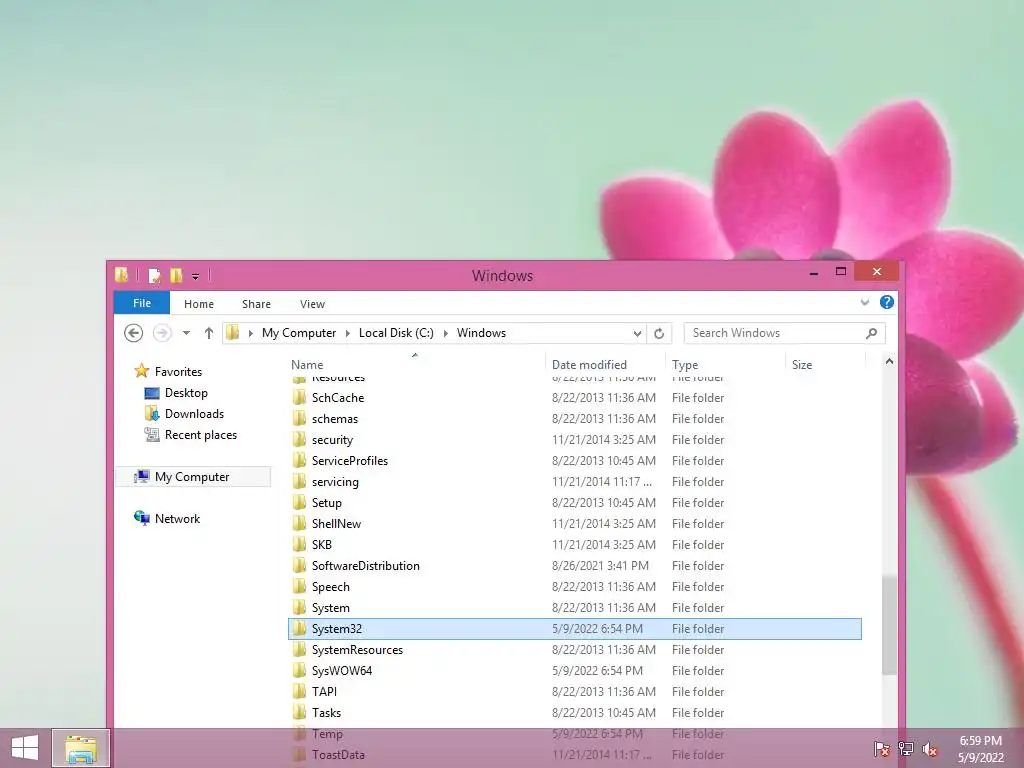Open the Windows Start button
The width and height of the screenshot is (1024, 768).
[25, 748]
